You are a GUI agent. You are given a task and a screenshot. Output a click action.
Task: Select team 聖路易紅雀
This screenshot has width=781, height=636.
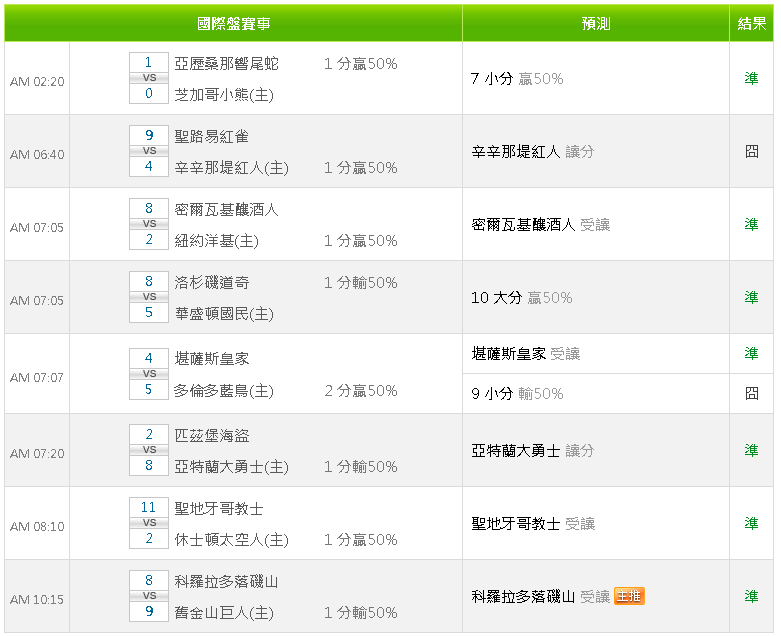211,136
